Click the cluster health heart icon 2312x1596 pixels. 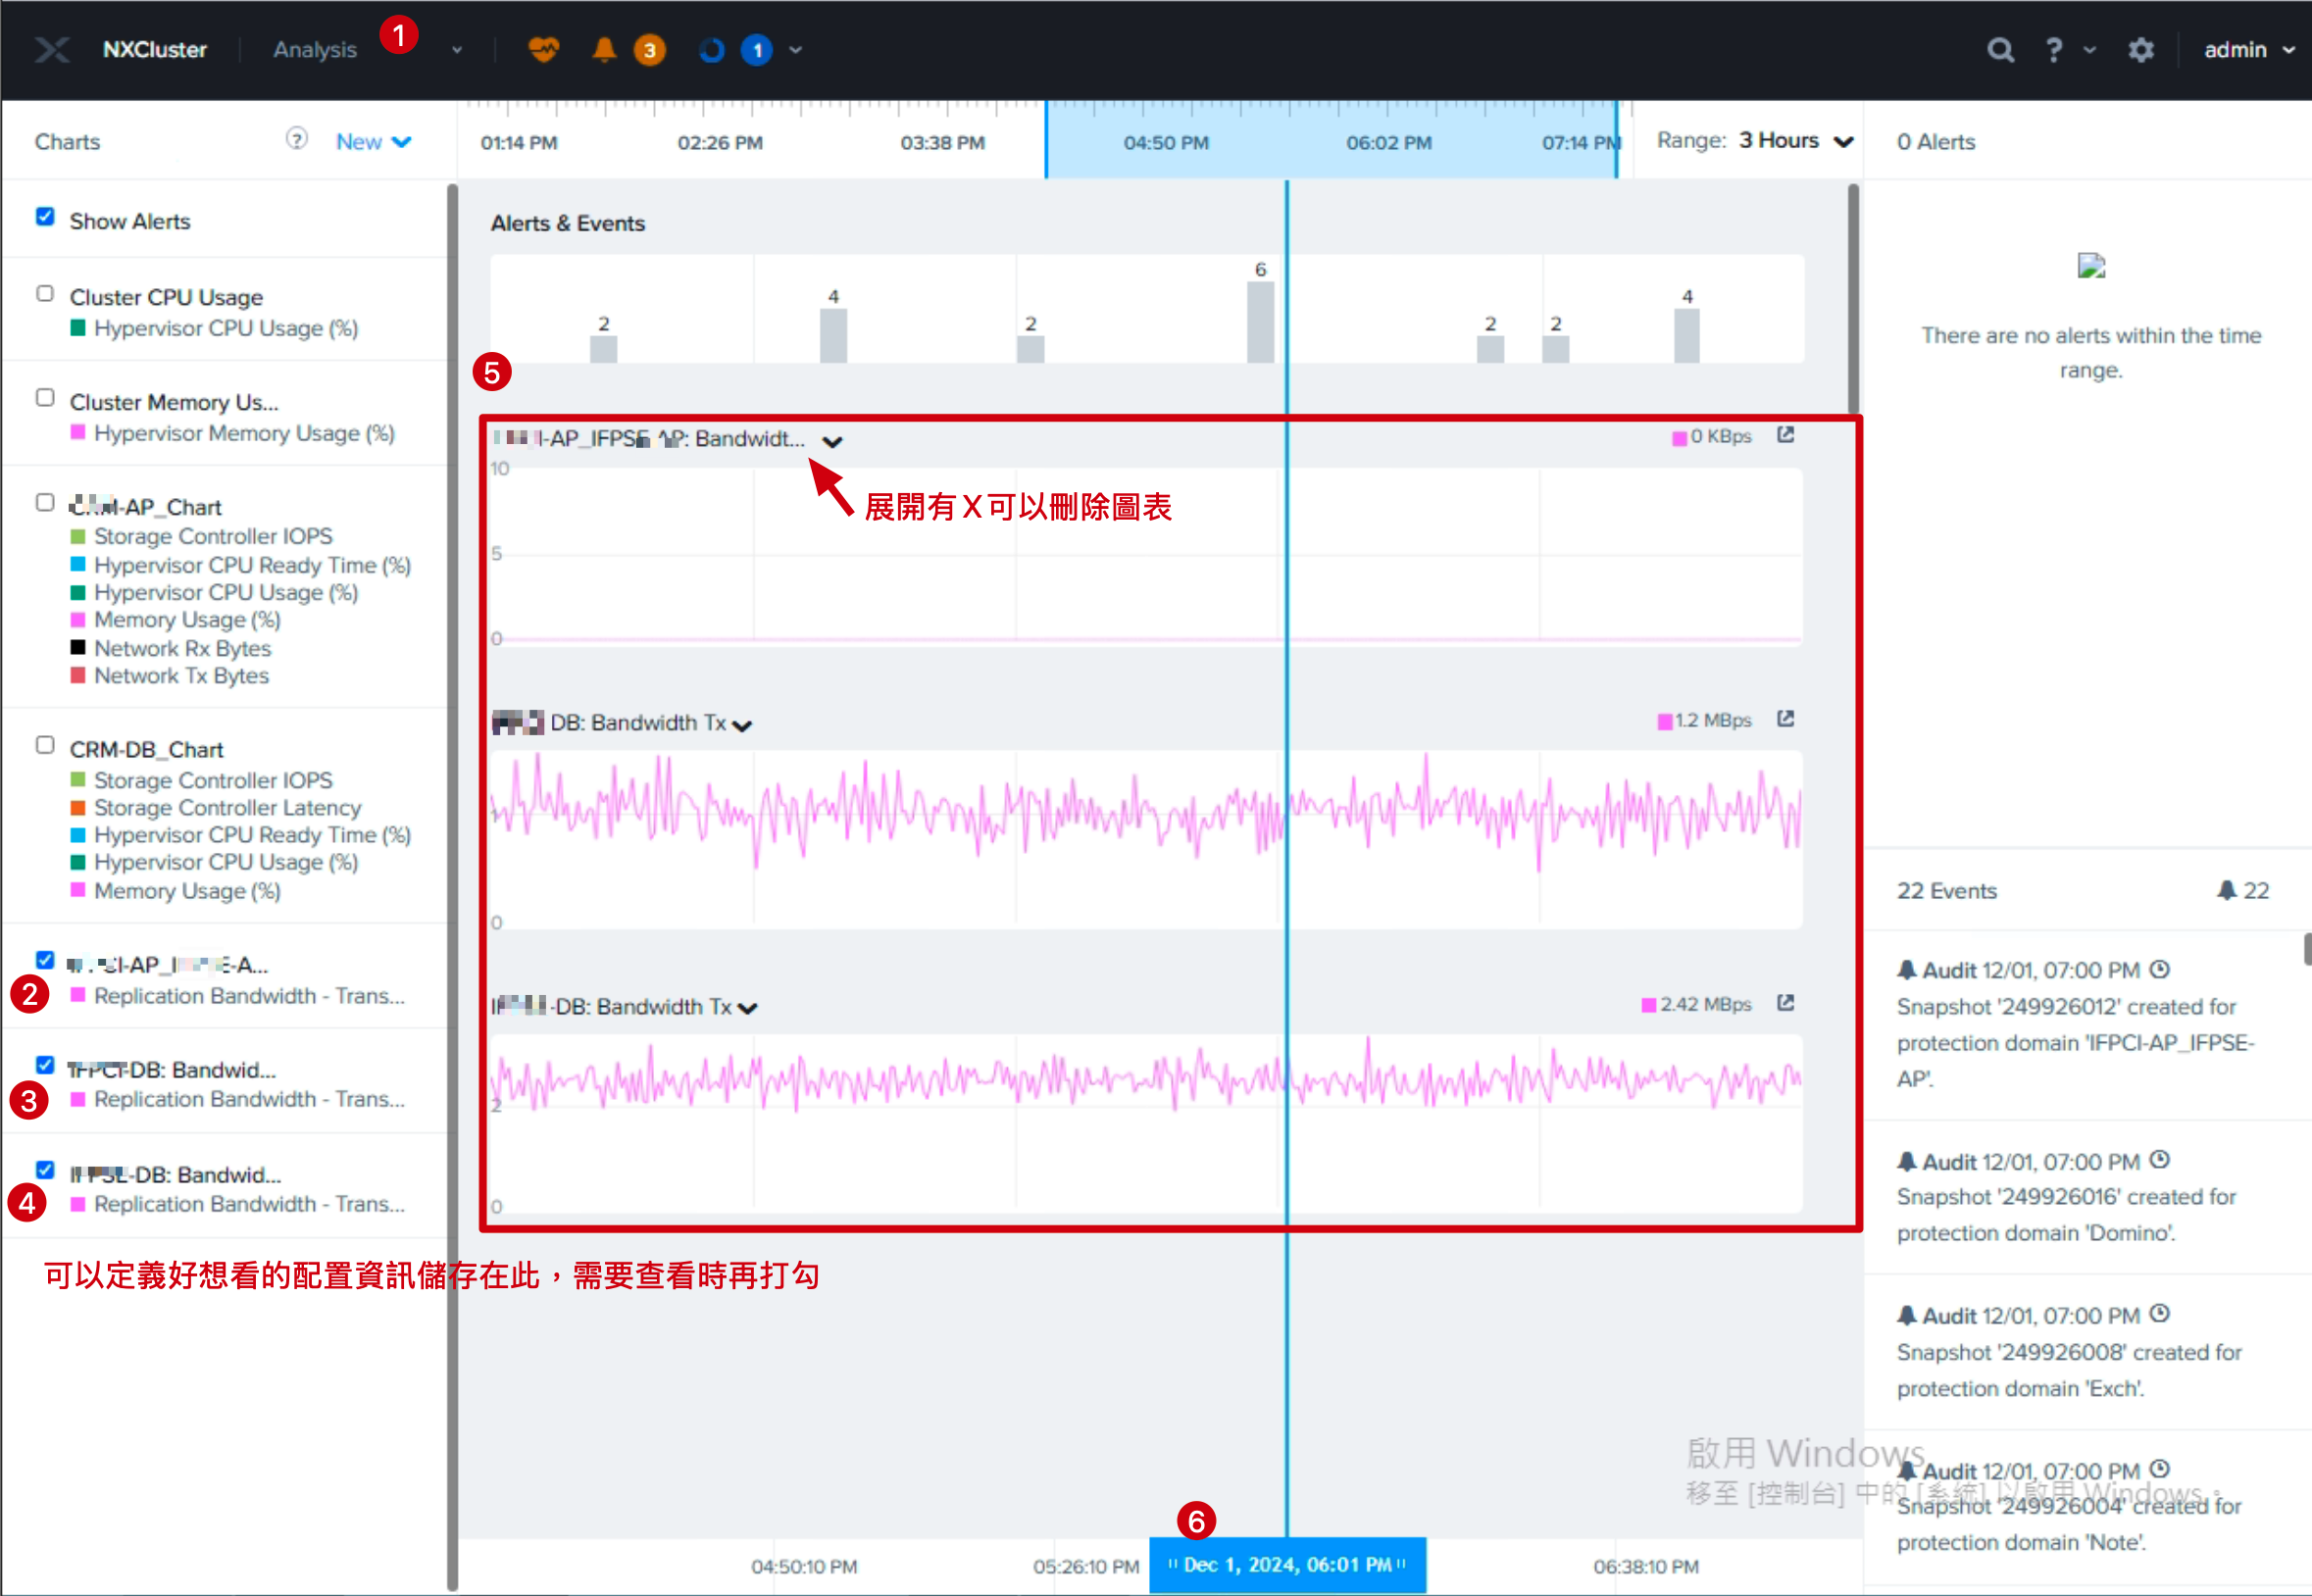pos(543,49)
